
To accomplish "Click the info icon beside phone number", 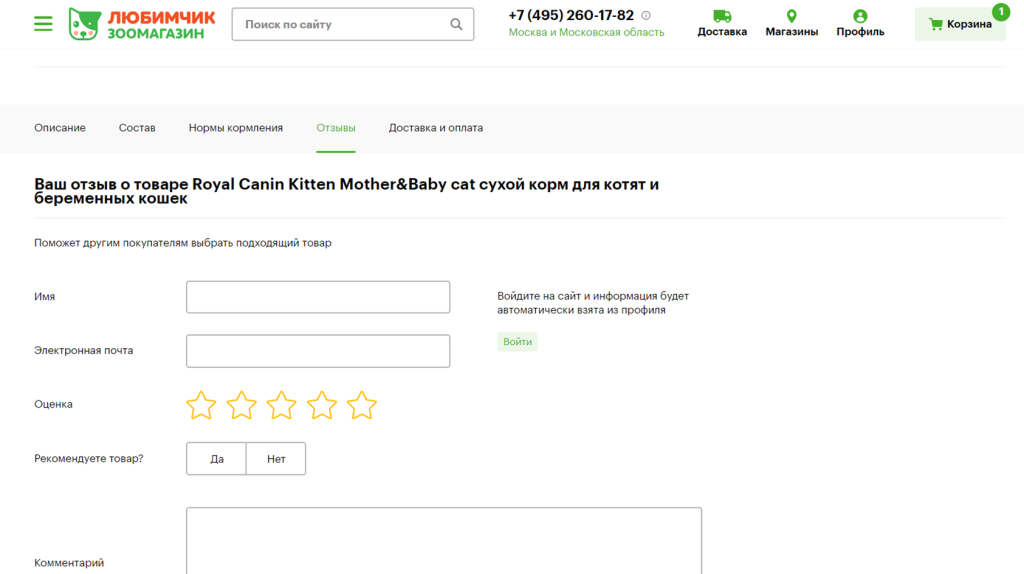I will pyautogui.click(x=646, y=15).
